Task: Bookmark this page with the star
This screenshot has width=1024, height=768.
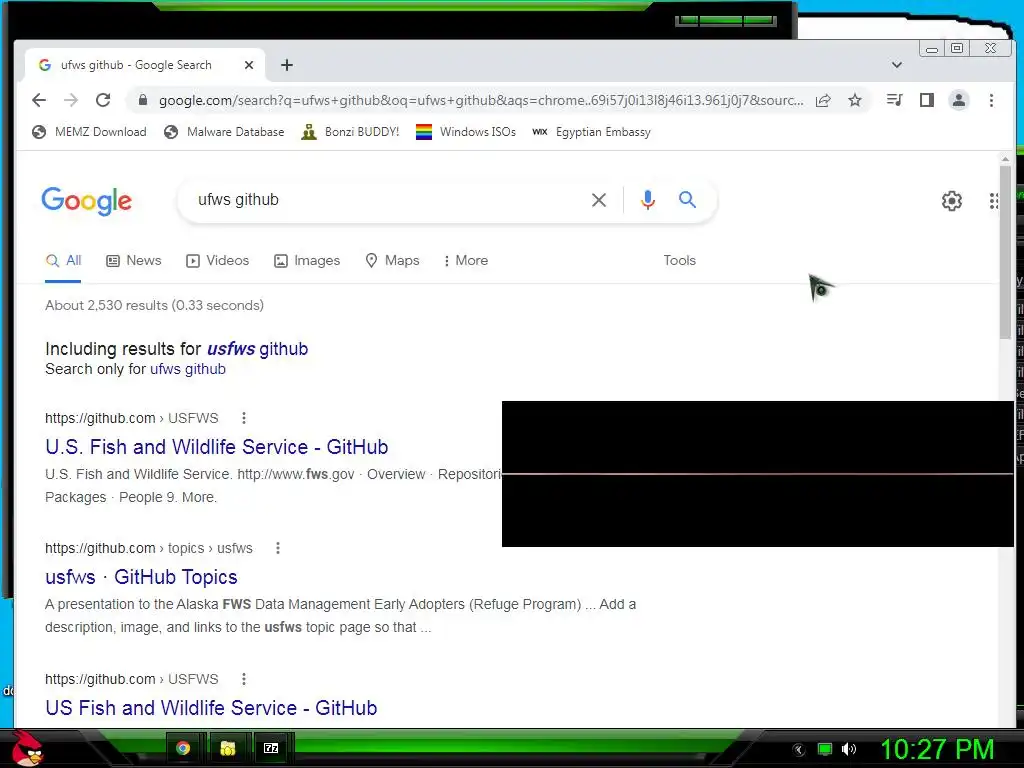Action: pyautogui.click(x=855, y=100)
